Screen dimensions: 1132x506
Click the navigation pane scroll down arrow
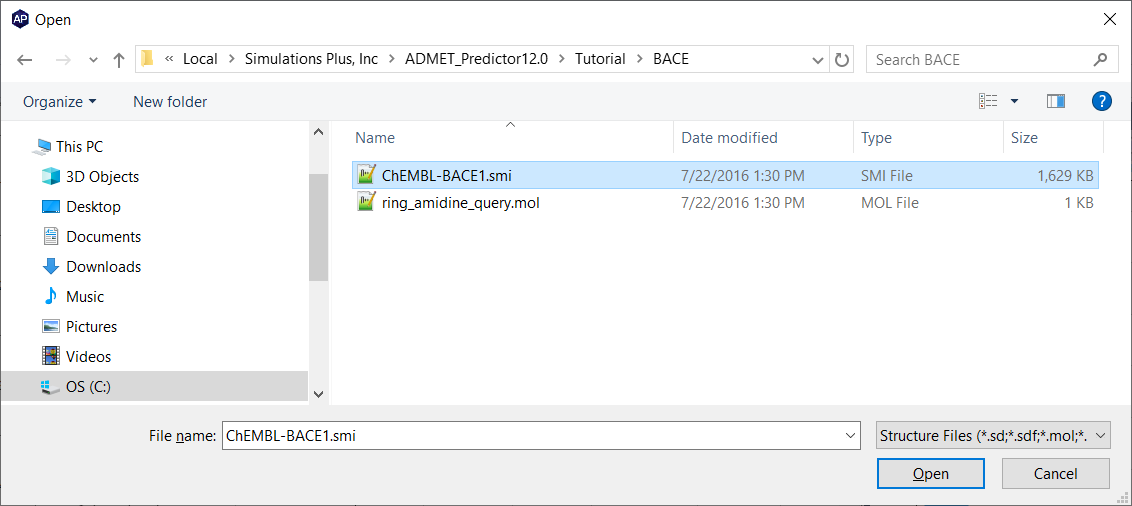(x=318, y=393)
